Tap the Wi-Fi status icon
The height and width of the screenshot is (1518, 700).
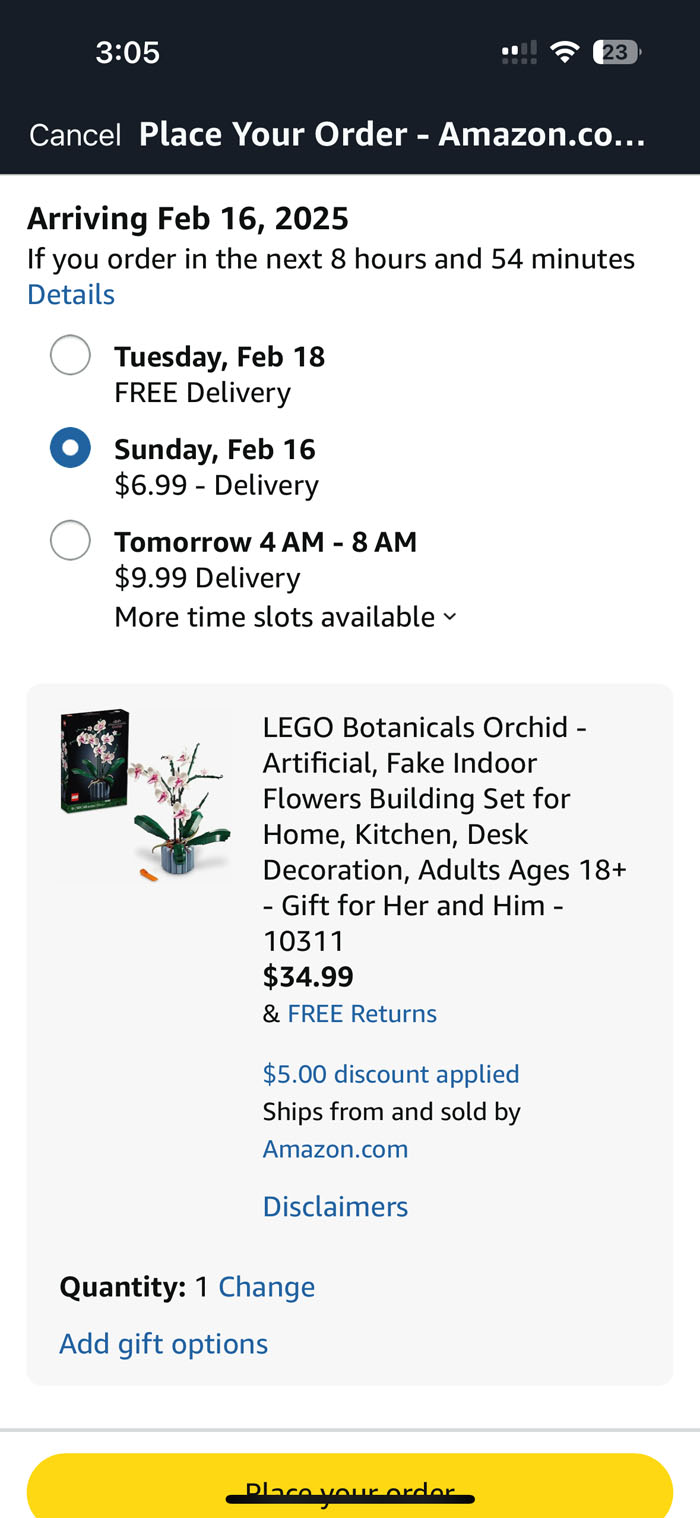coord(565,52)
